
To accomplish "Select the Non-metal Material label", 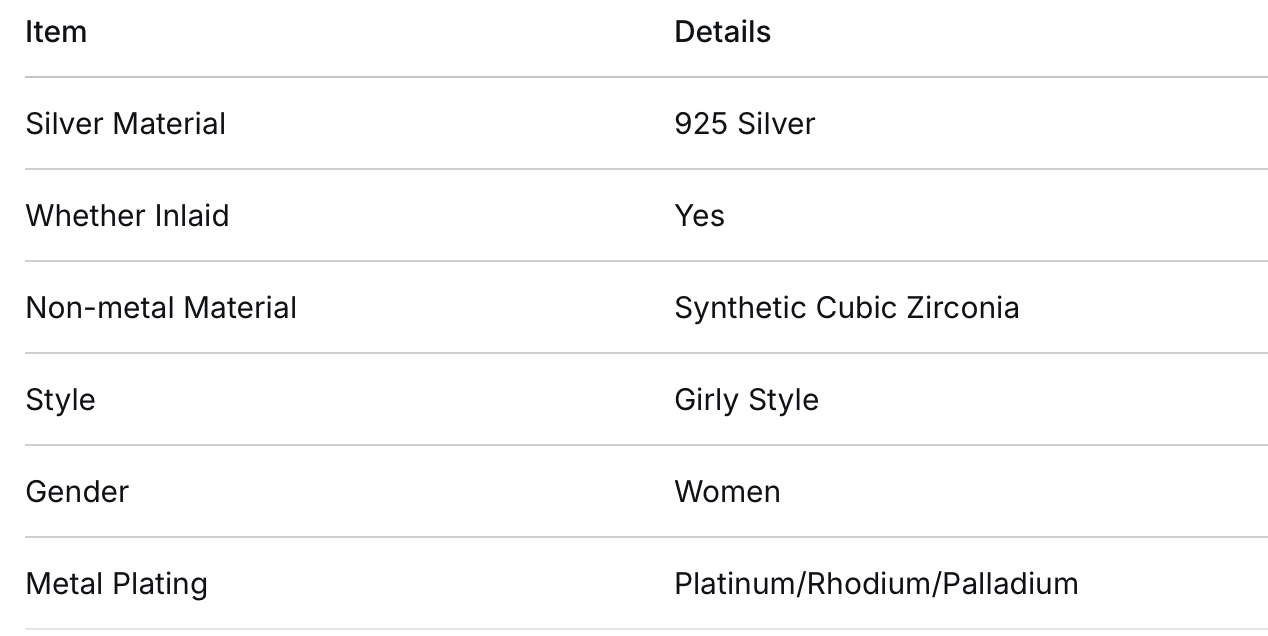I will pyautogui.click(x=161, y=308).
